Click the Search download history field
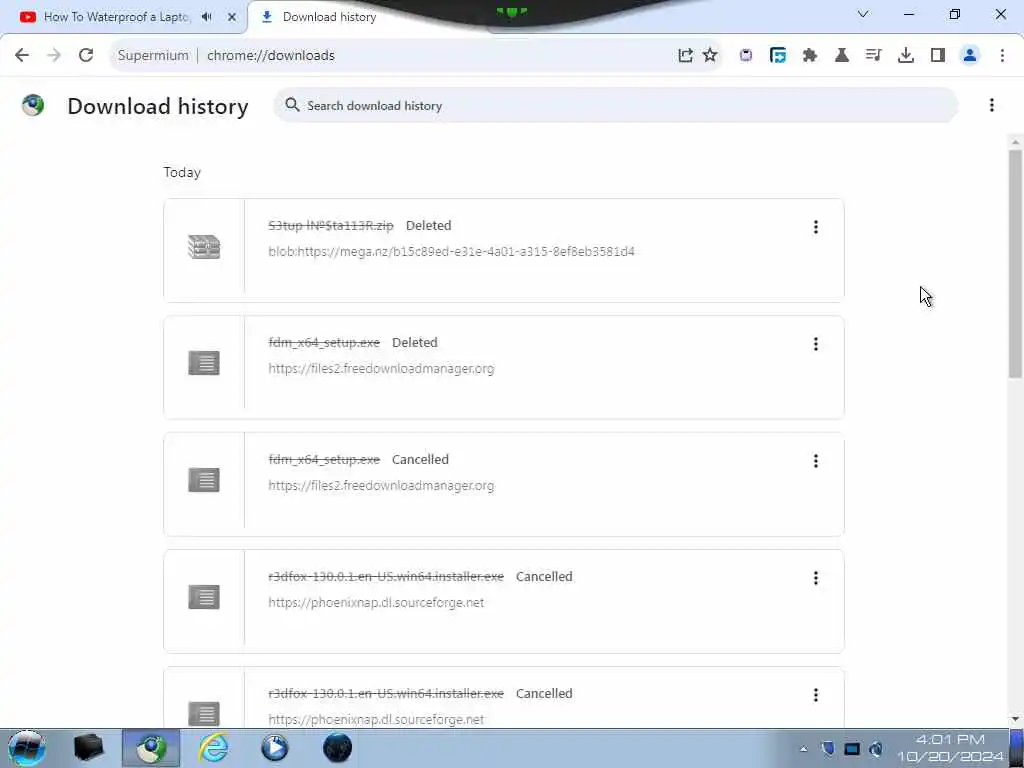 click(x=616, y=105)
